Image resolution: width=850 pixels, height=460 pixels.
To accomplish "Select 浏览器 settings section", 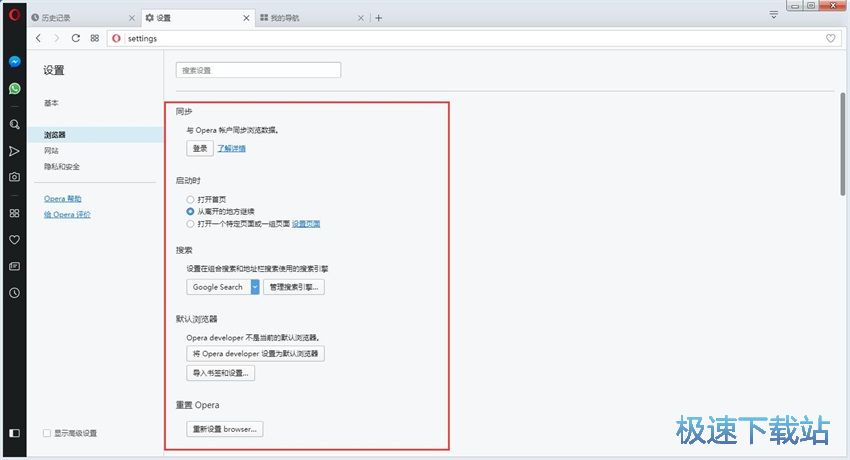I will click(x=95, y=134).
